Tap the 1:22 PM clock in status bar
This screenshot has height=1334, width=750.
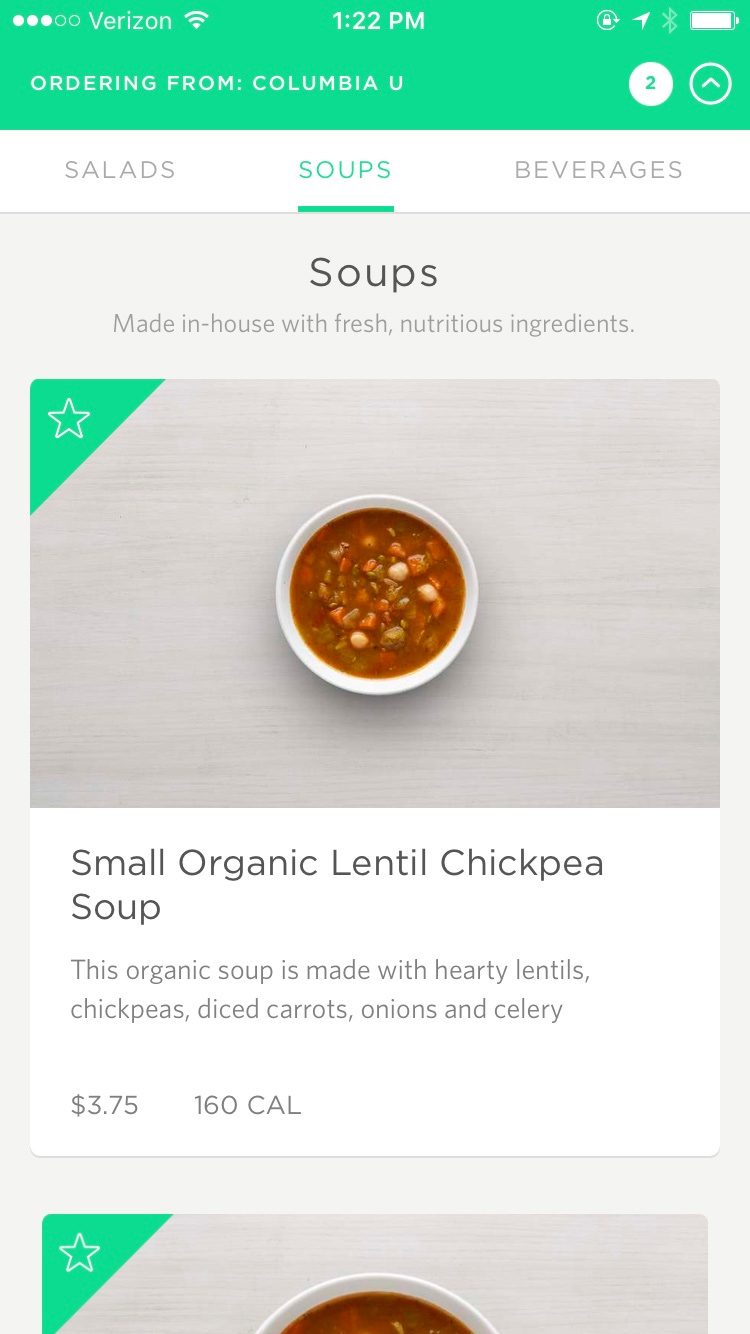(378, 20)
